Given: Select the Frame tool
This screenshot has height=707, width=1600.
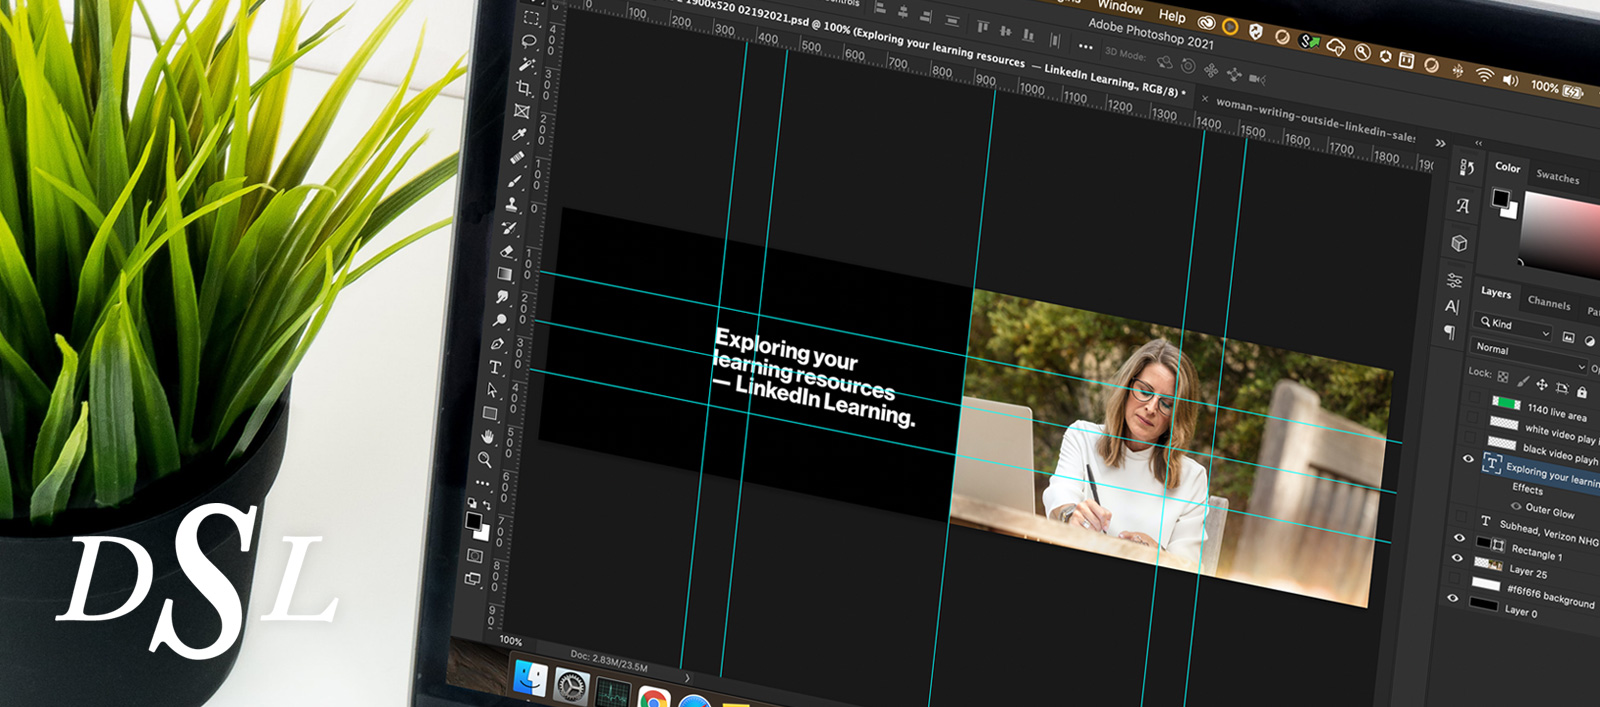Looking at the screenshot, I should pos(522,111).
